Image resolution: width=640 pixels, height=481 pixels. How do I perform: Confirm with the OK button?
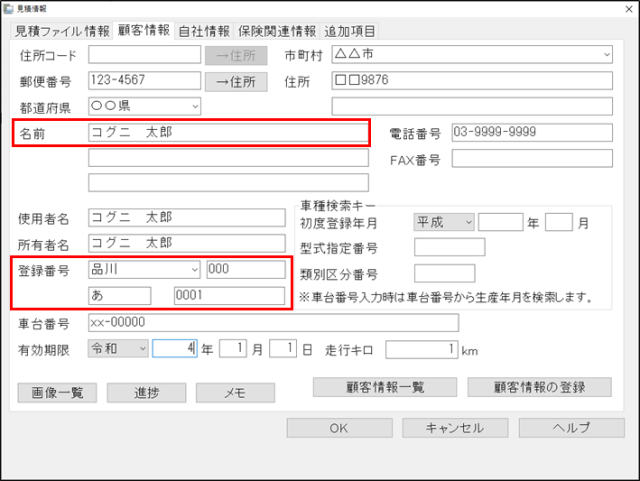tap(339, 427)
